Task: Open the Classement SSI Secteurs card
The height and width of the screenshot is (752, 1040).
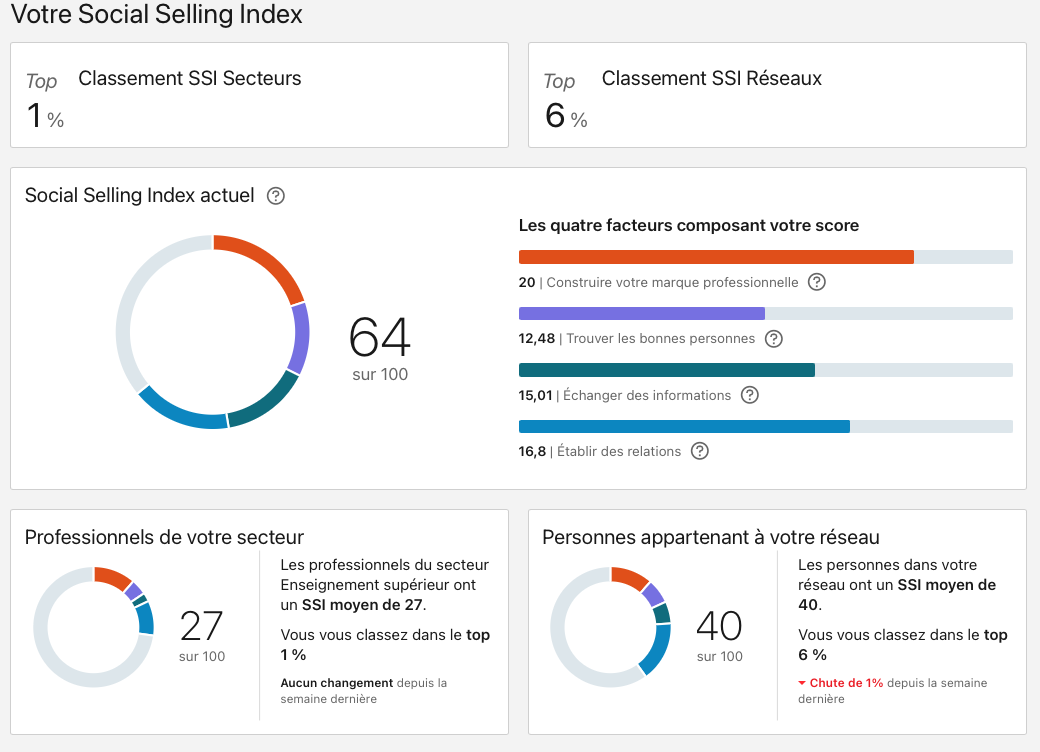Action: [259, 95]
